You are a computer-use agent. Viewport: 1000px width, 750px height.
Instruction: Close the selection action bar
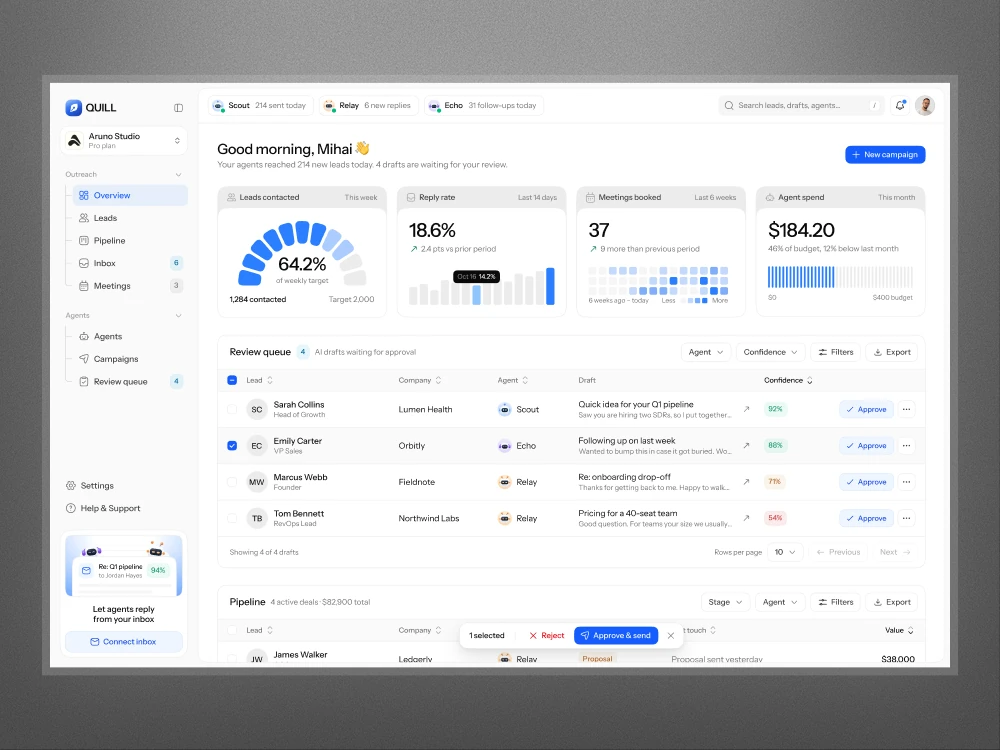point(671,636)
